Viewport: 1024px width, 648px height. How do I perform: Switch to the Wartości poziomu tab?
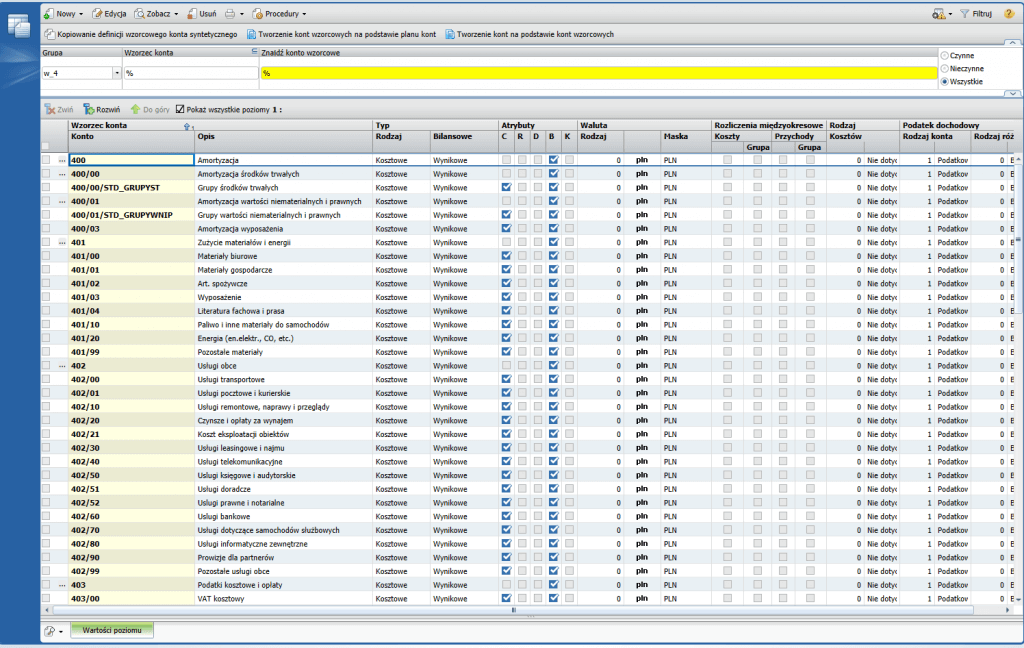pos(111,630)
